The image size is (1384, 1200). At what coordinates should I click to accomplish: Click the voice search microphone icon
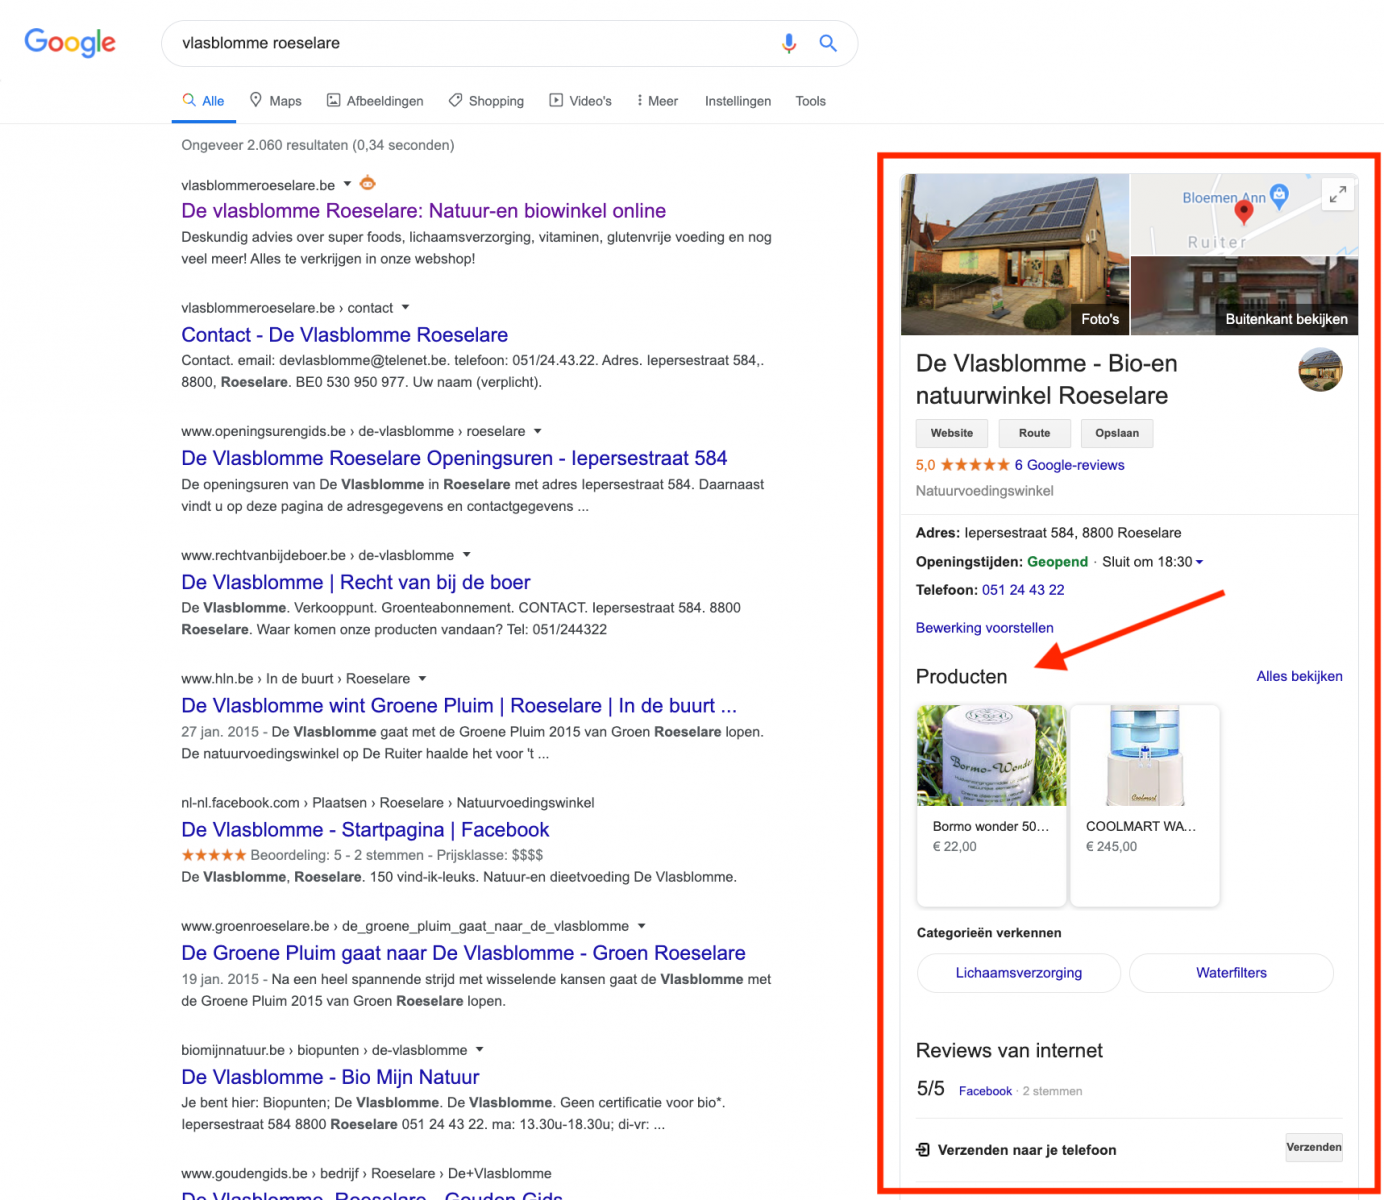pos(789,43)
